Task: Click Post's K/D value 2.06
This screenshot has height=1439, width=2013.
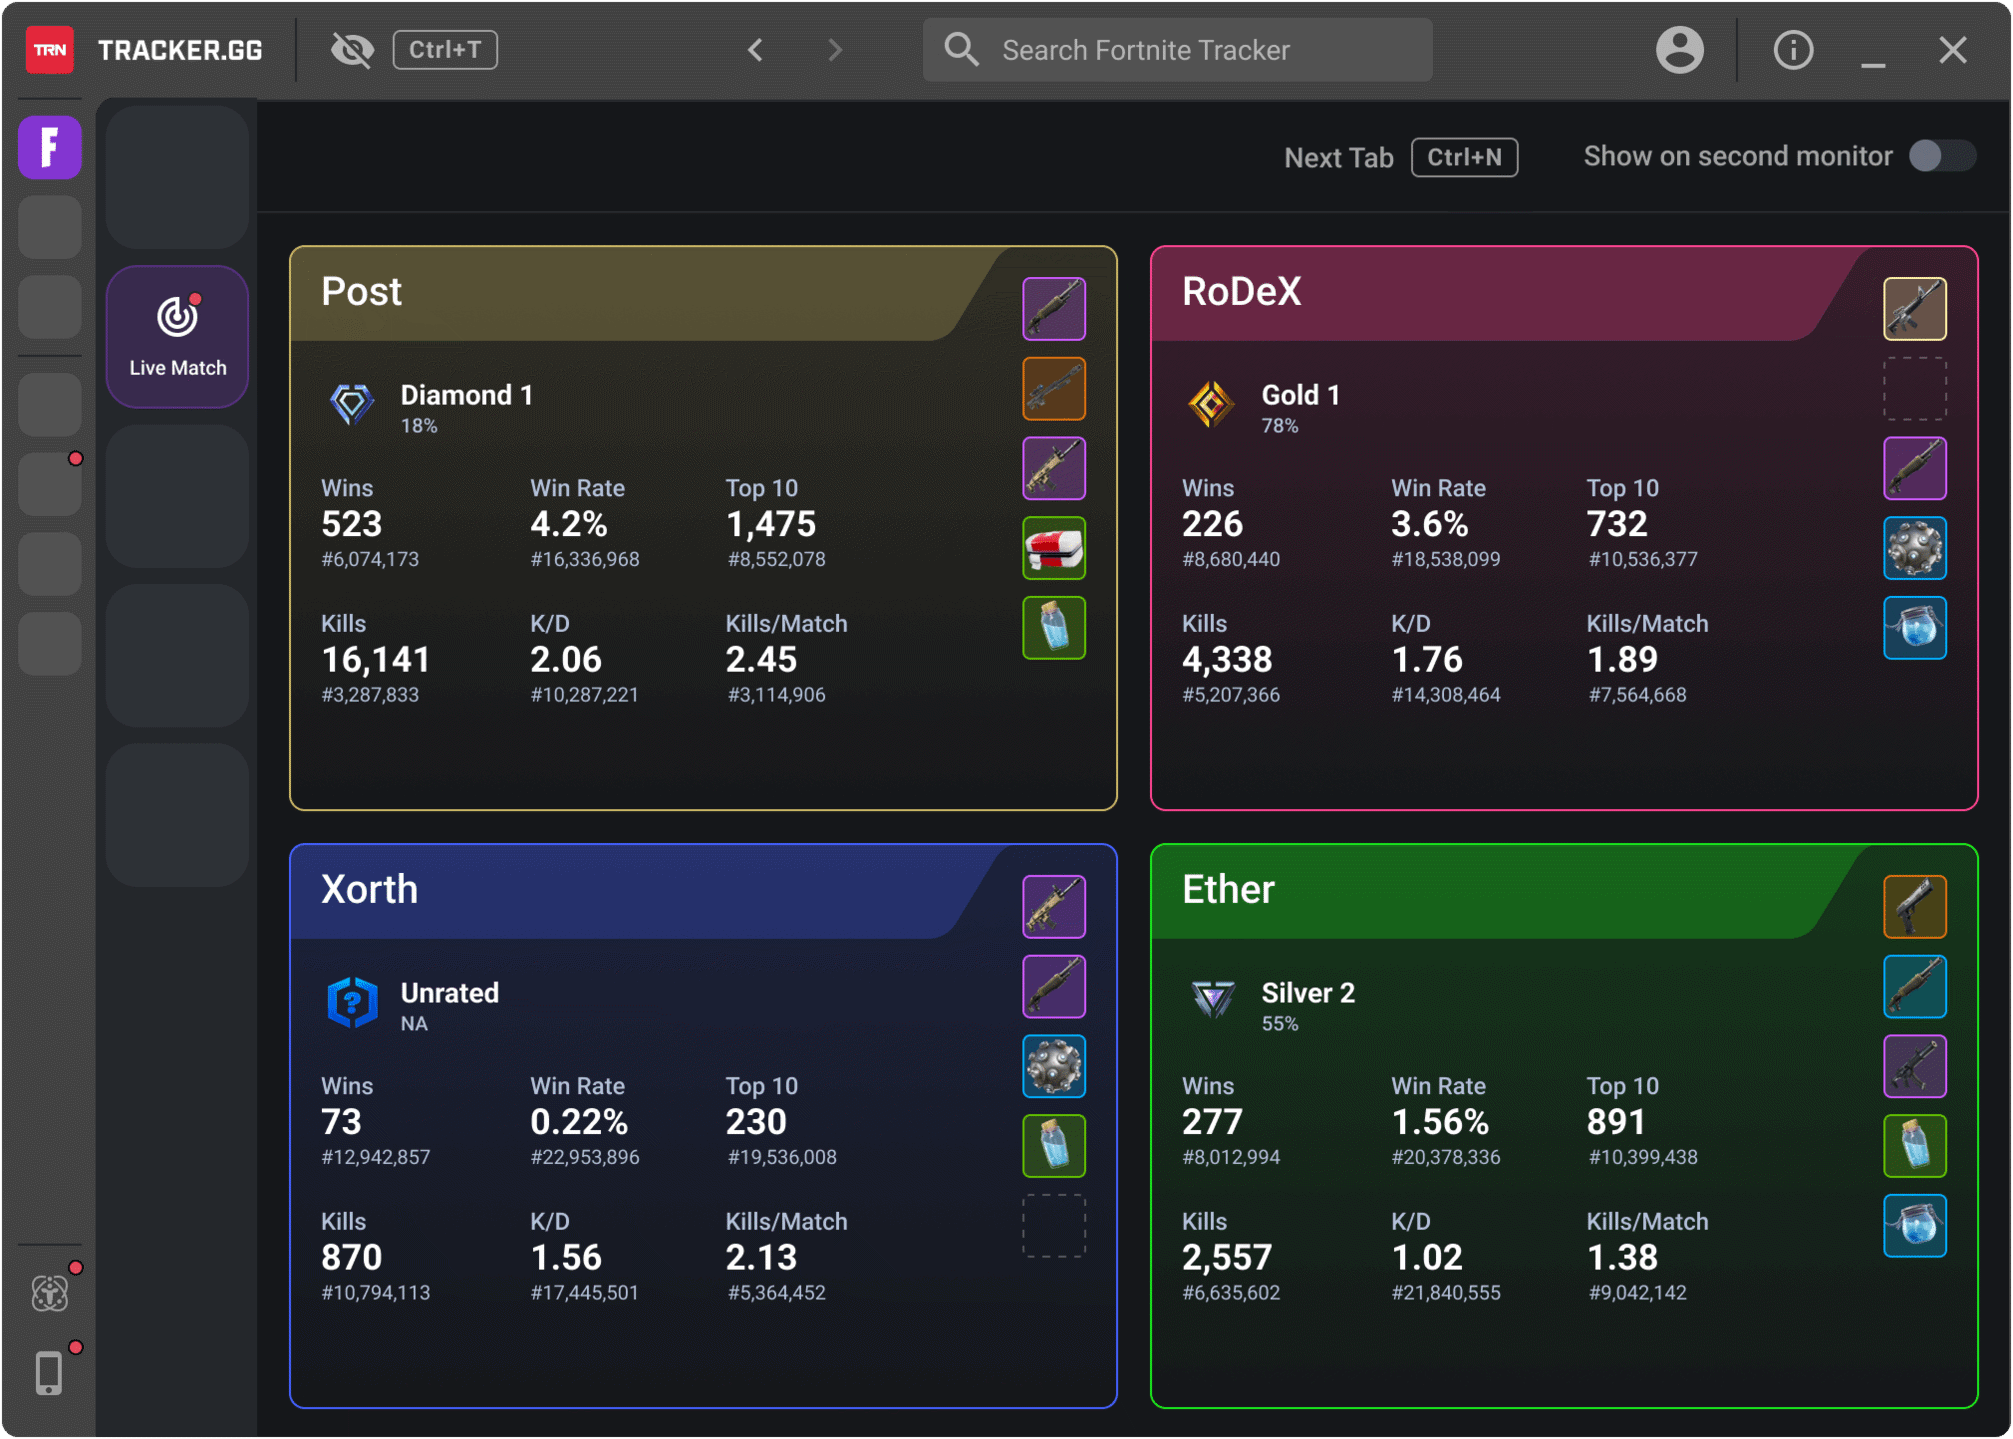Action: [x=566, y=660]
